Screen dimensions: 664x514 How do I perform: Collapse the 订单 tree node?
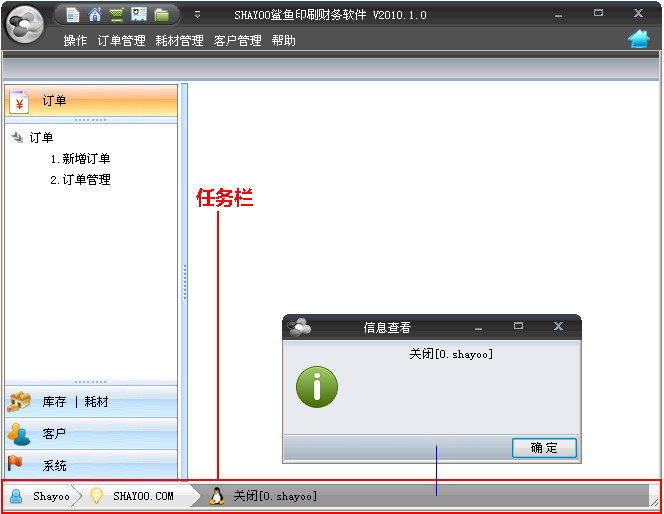(17, 137)
